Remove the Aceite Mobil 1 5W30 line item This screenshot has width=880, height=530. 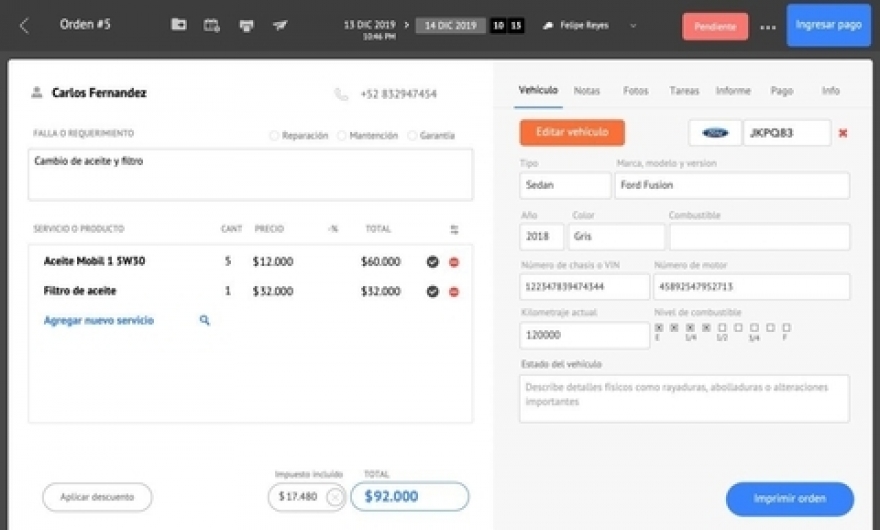[454, 262]
